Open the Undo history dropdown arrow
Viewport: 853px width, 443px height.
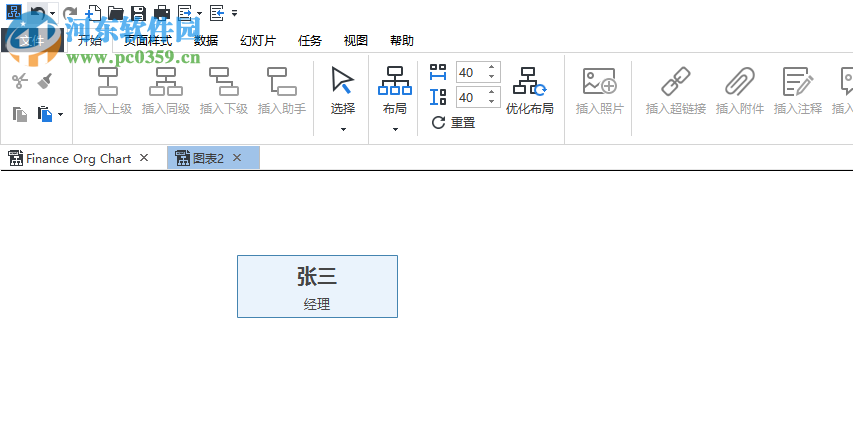tap(52, 13)
